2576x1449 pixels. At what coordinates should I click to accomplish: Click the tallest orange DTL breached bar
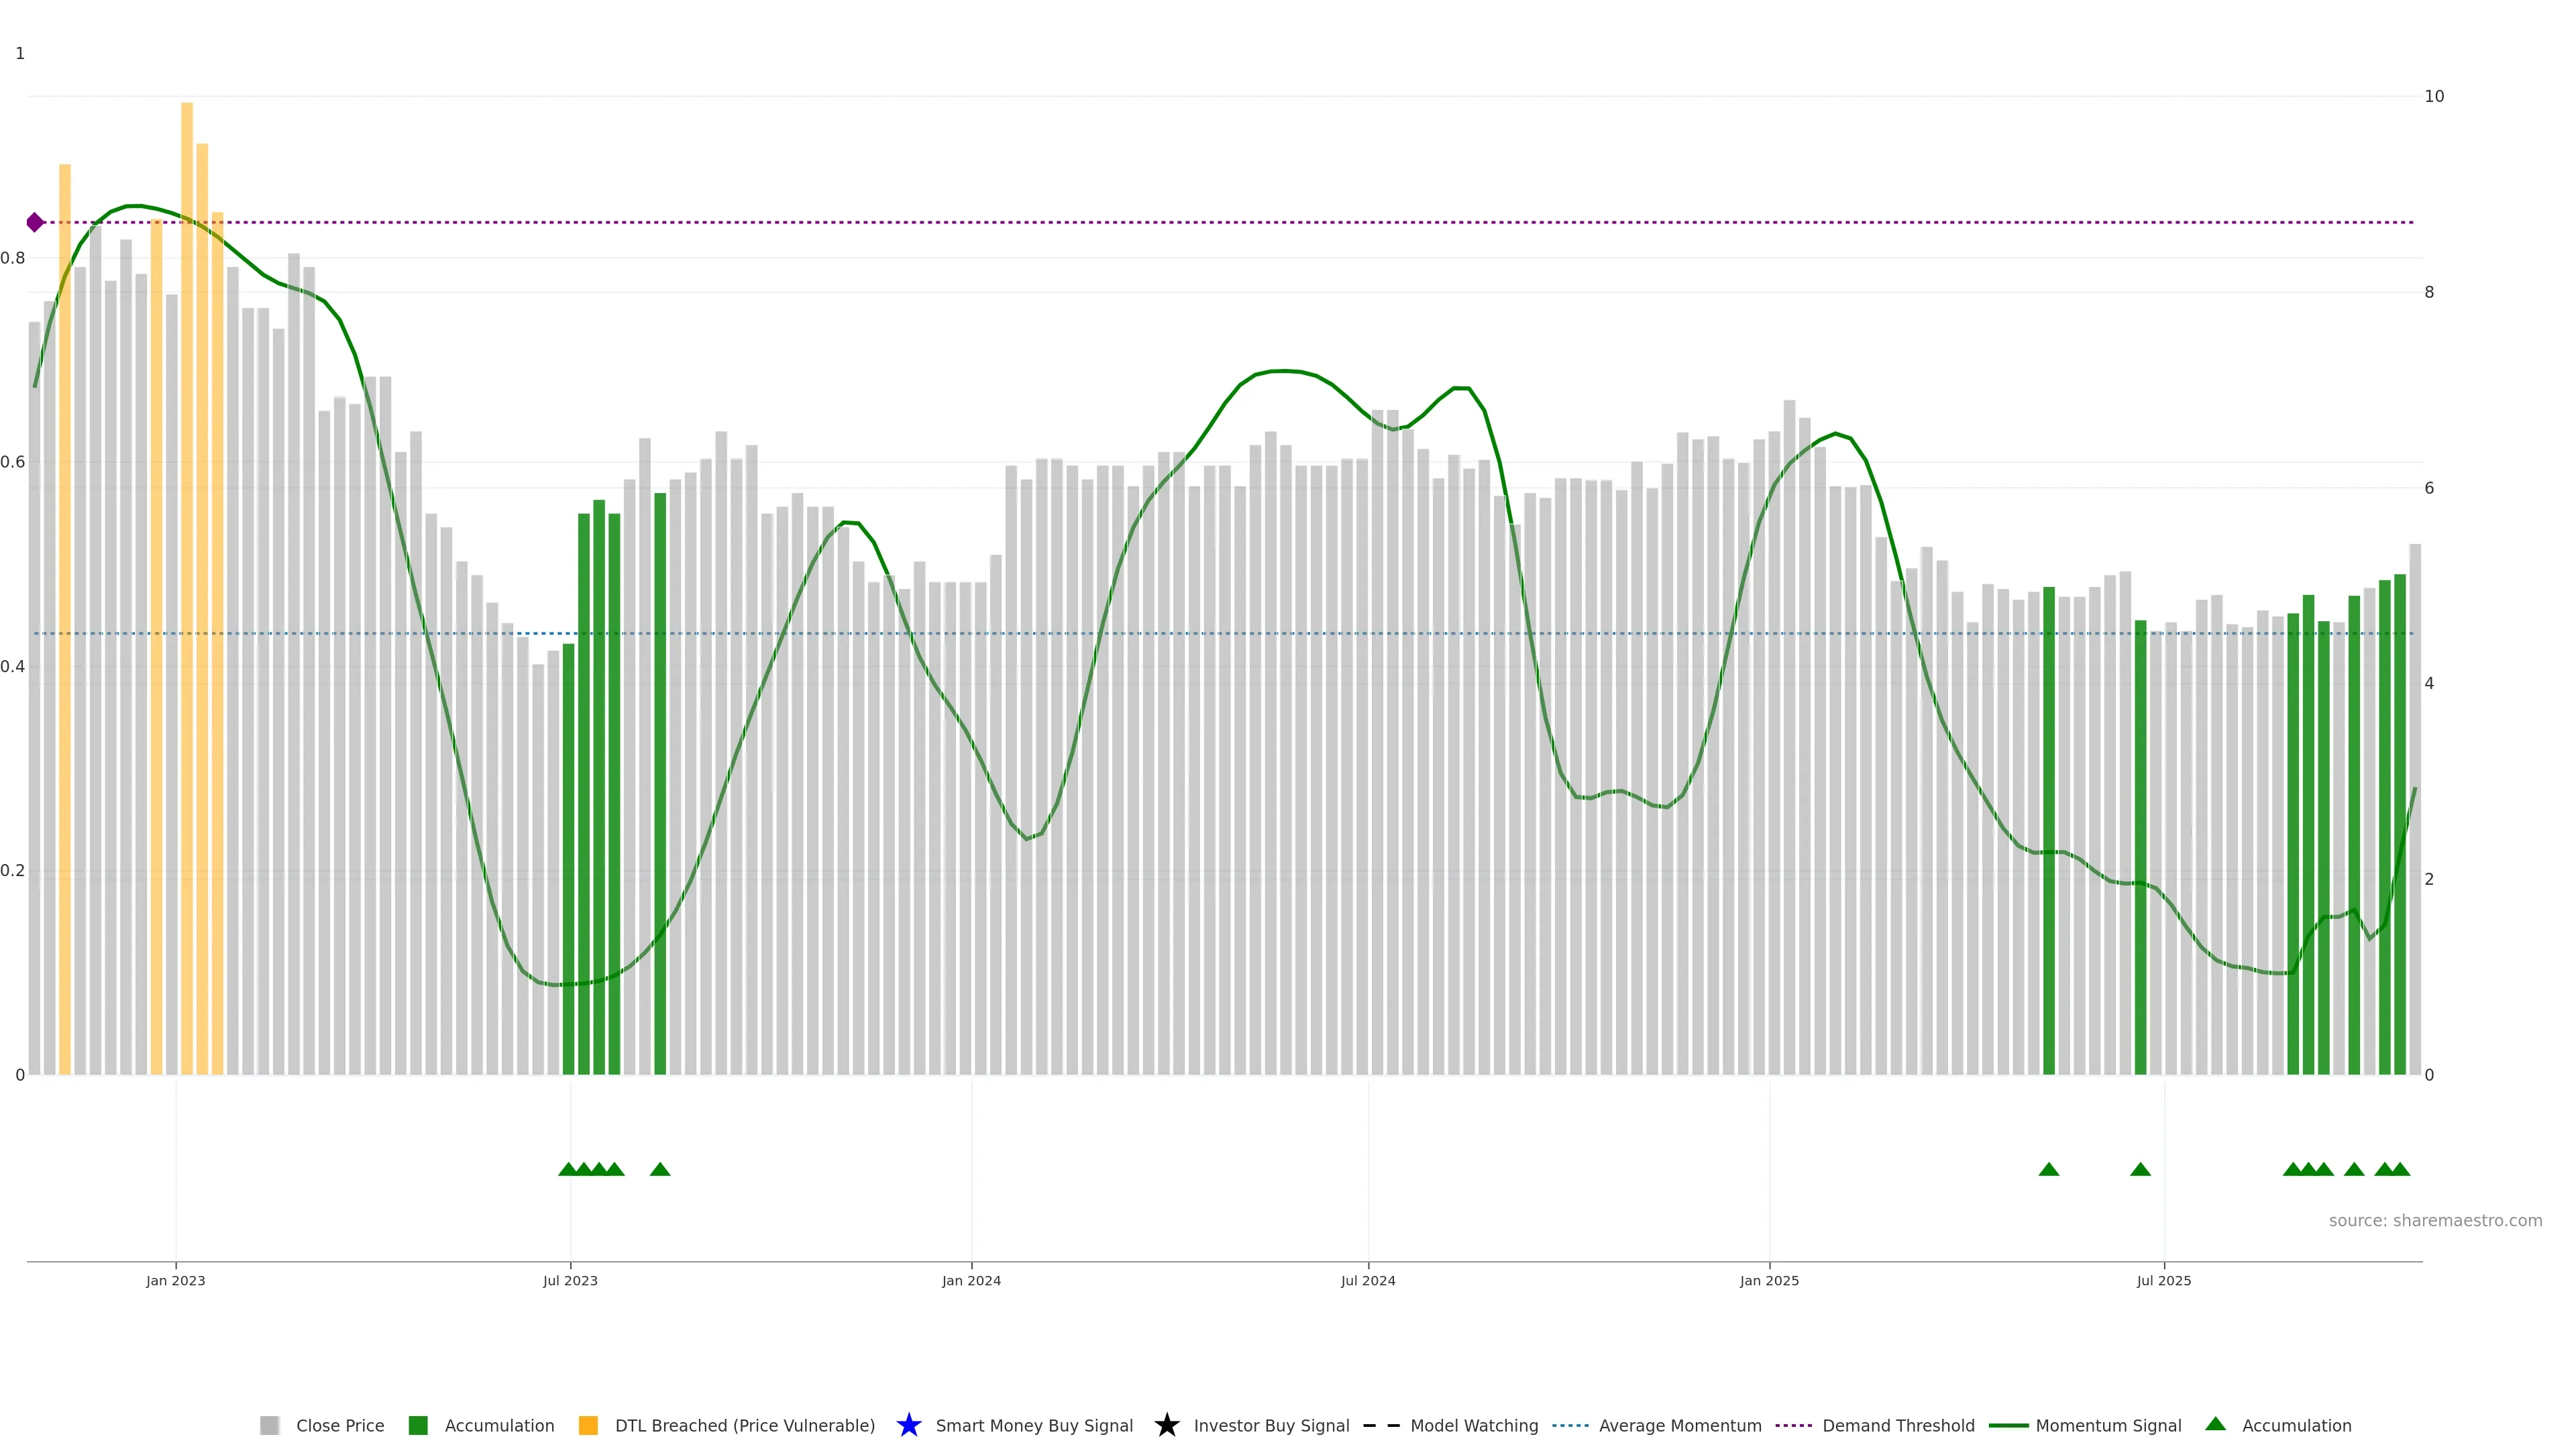pyautogui.click(x=187, y=500)
